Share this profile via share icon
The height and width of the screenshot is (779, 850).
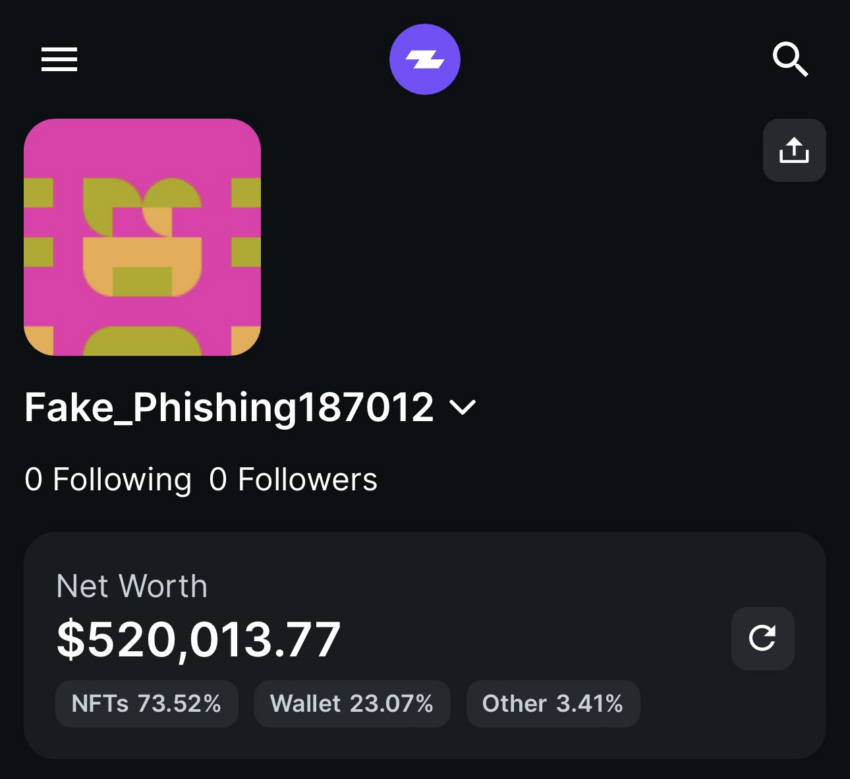(794, 151)
